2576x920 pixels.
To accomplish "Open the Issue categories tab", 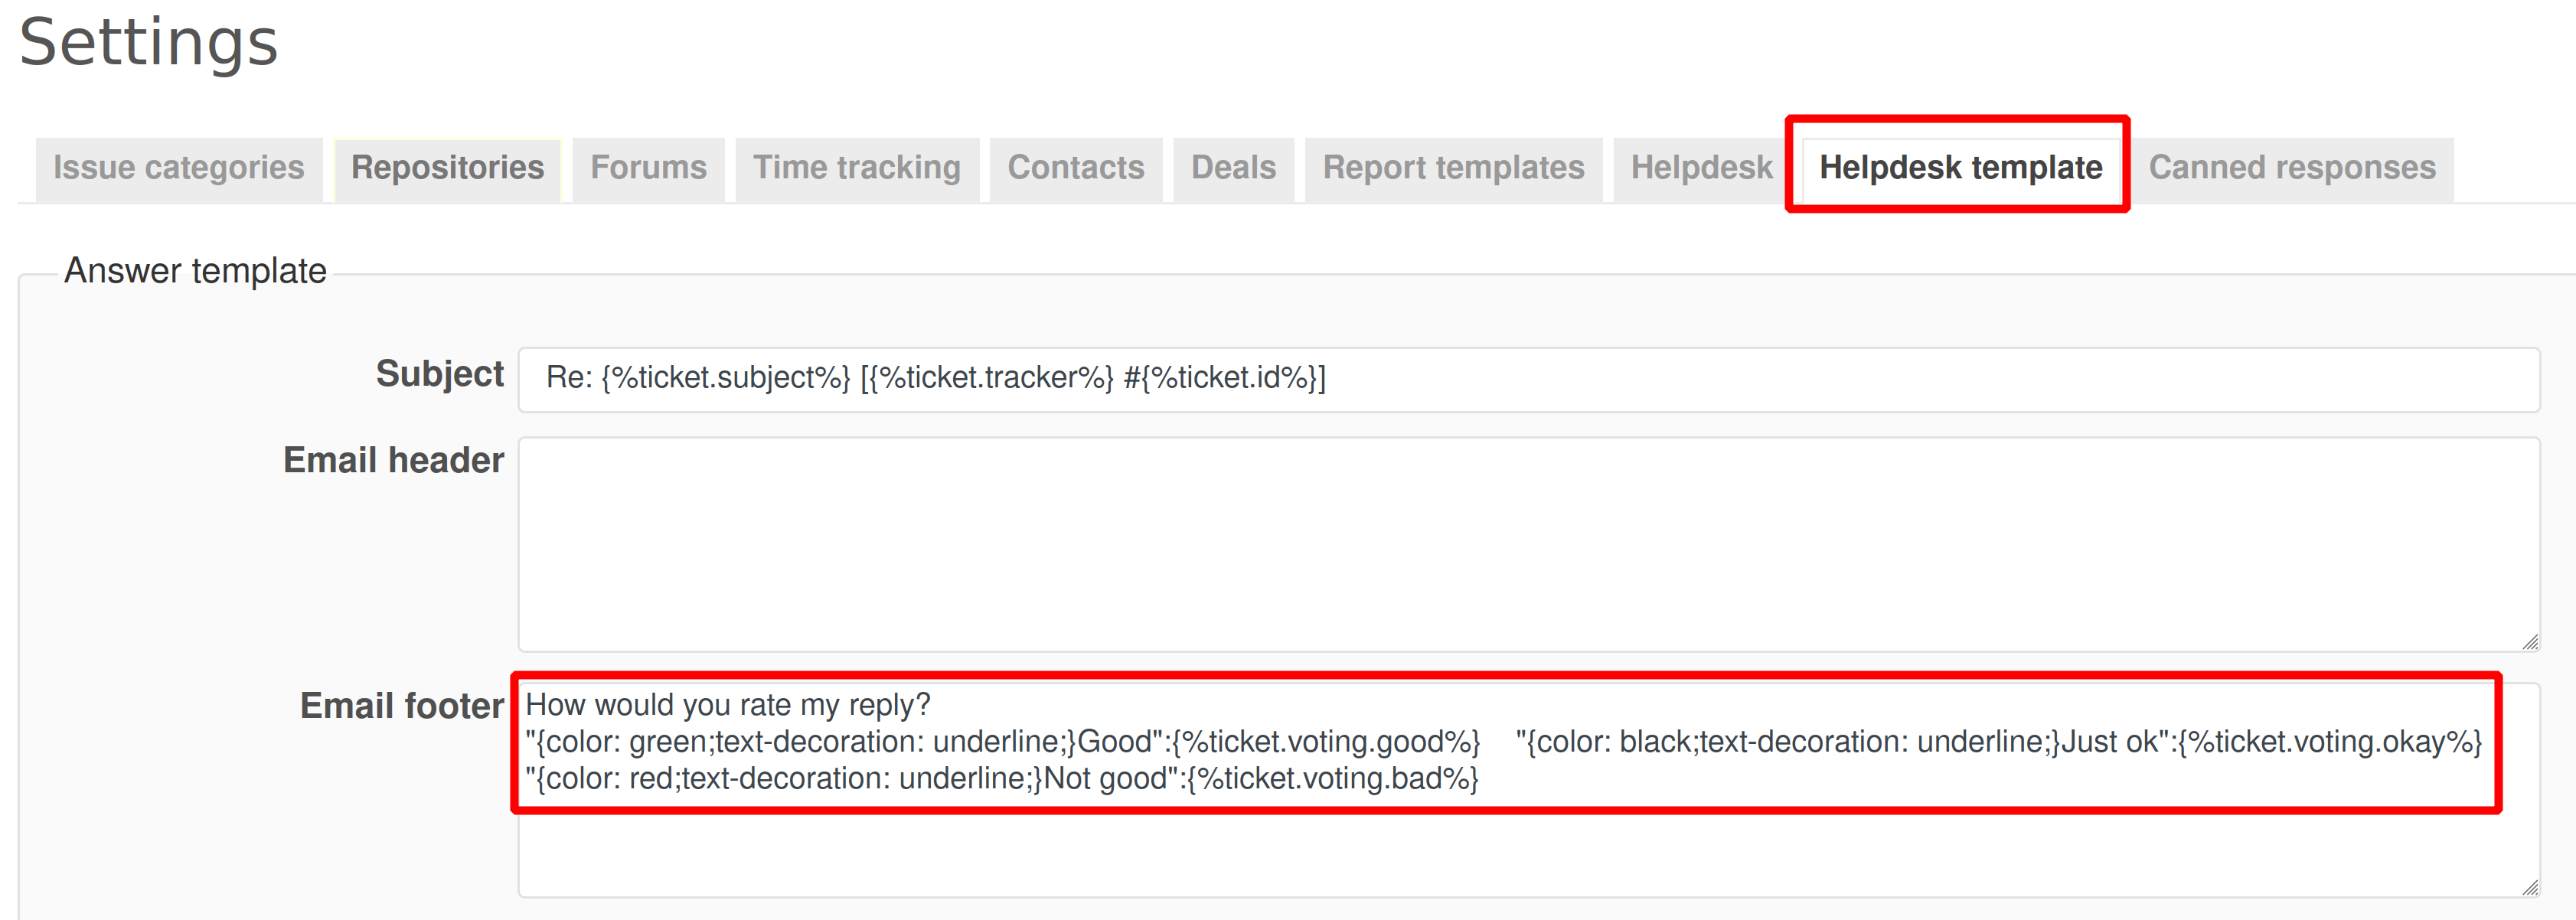I will point(178,168).
